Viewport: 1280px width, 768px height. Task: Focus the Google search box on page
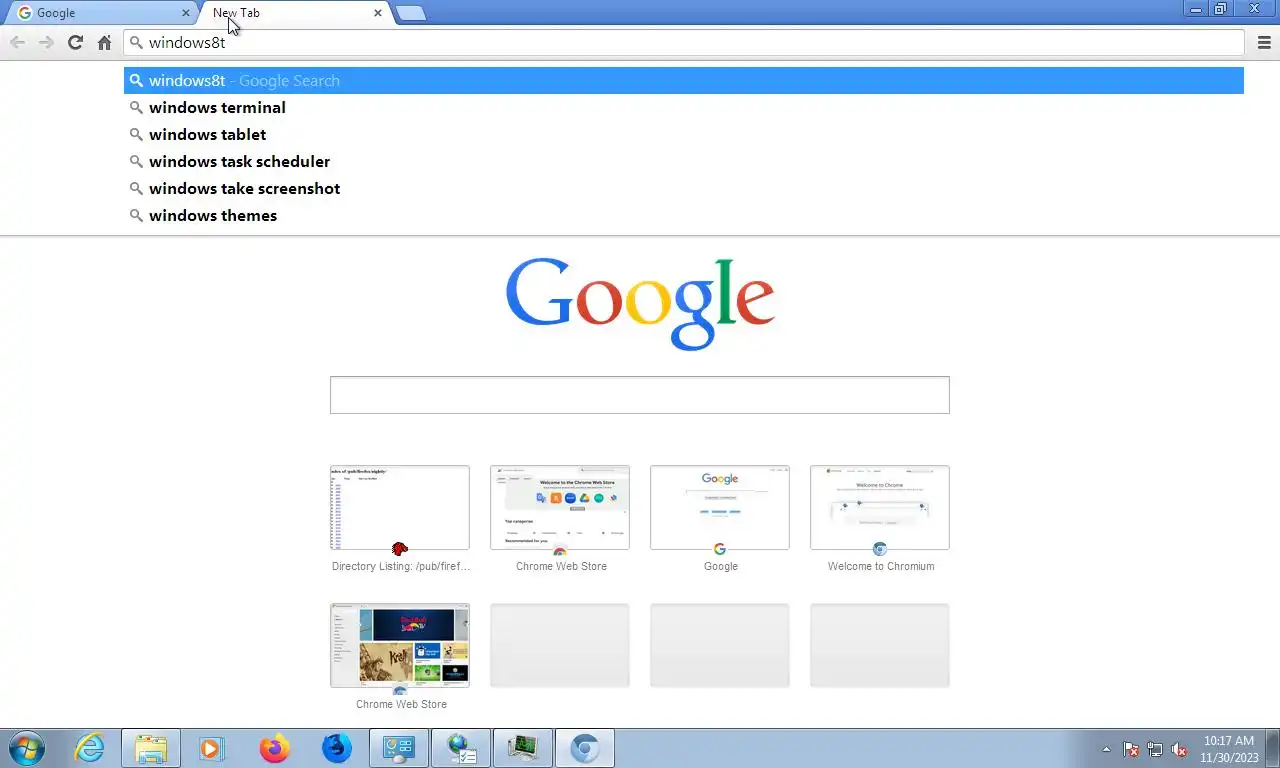[x=640, y=395]
